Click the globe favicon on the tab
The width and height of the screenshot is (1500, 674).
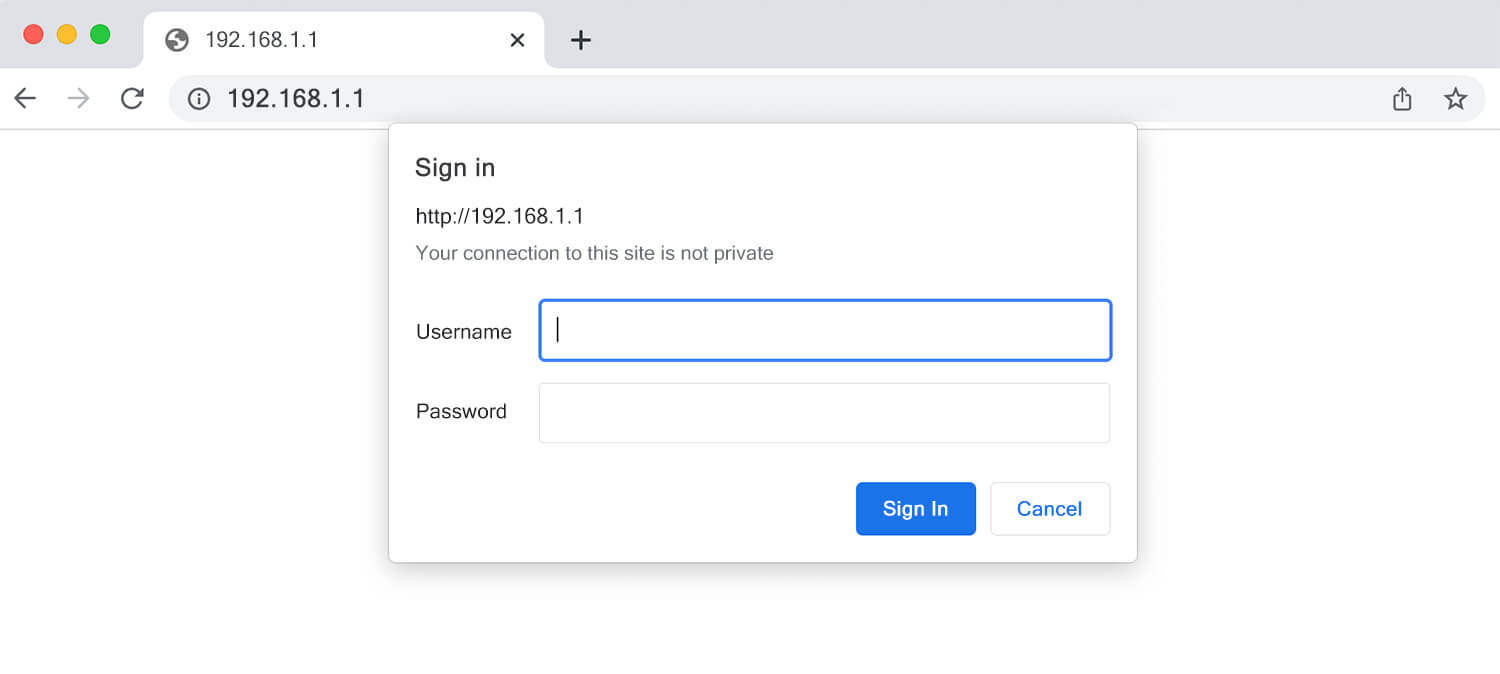click(x=177, y=40)
